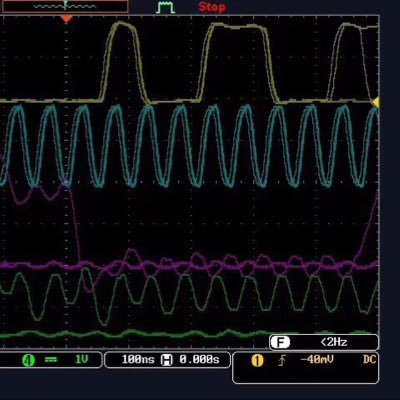The height and width of the screenshot is (400, 400).
Task: Click the orange trigger position marker triangle
Action: click(x=67, y=19)
